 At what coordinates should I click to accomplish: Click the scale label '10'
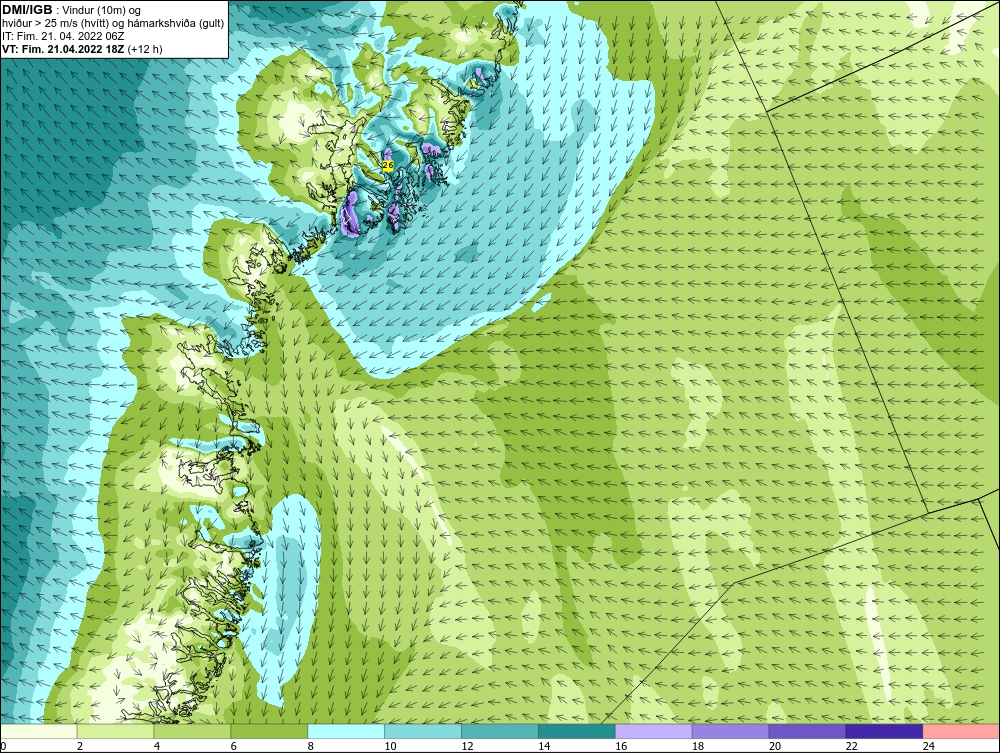pos(390,746)
